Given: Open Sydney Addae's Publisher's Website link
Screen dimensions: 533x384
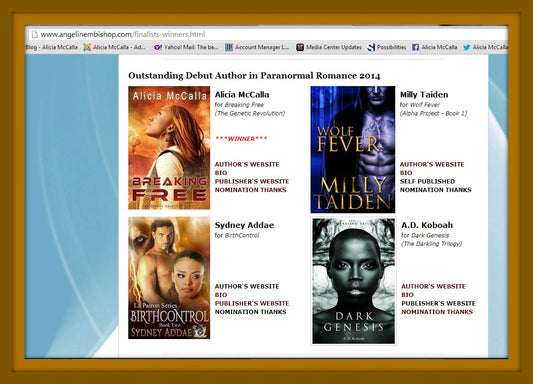Looking at the screenshot, I should click(252, 303).
